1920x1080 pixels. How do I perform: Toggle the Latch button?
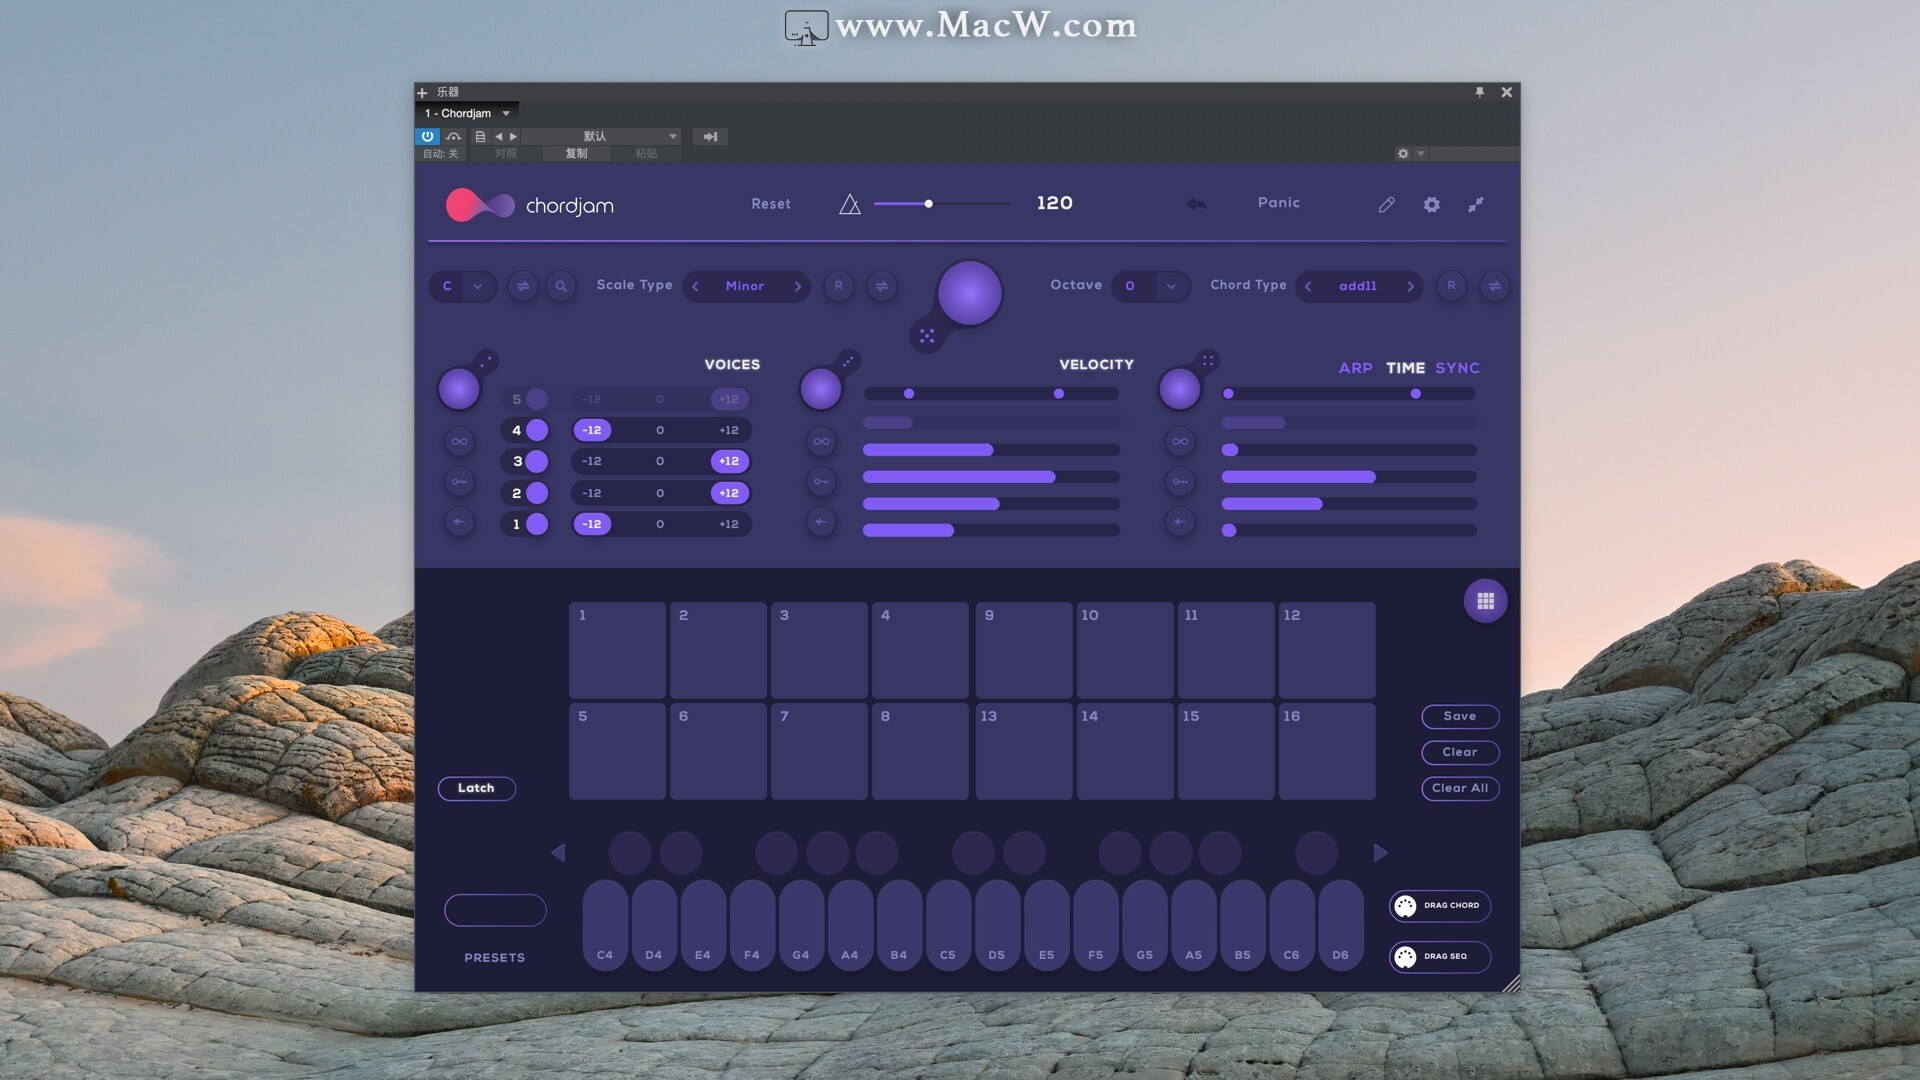(x=476, y=788)
